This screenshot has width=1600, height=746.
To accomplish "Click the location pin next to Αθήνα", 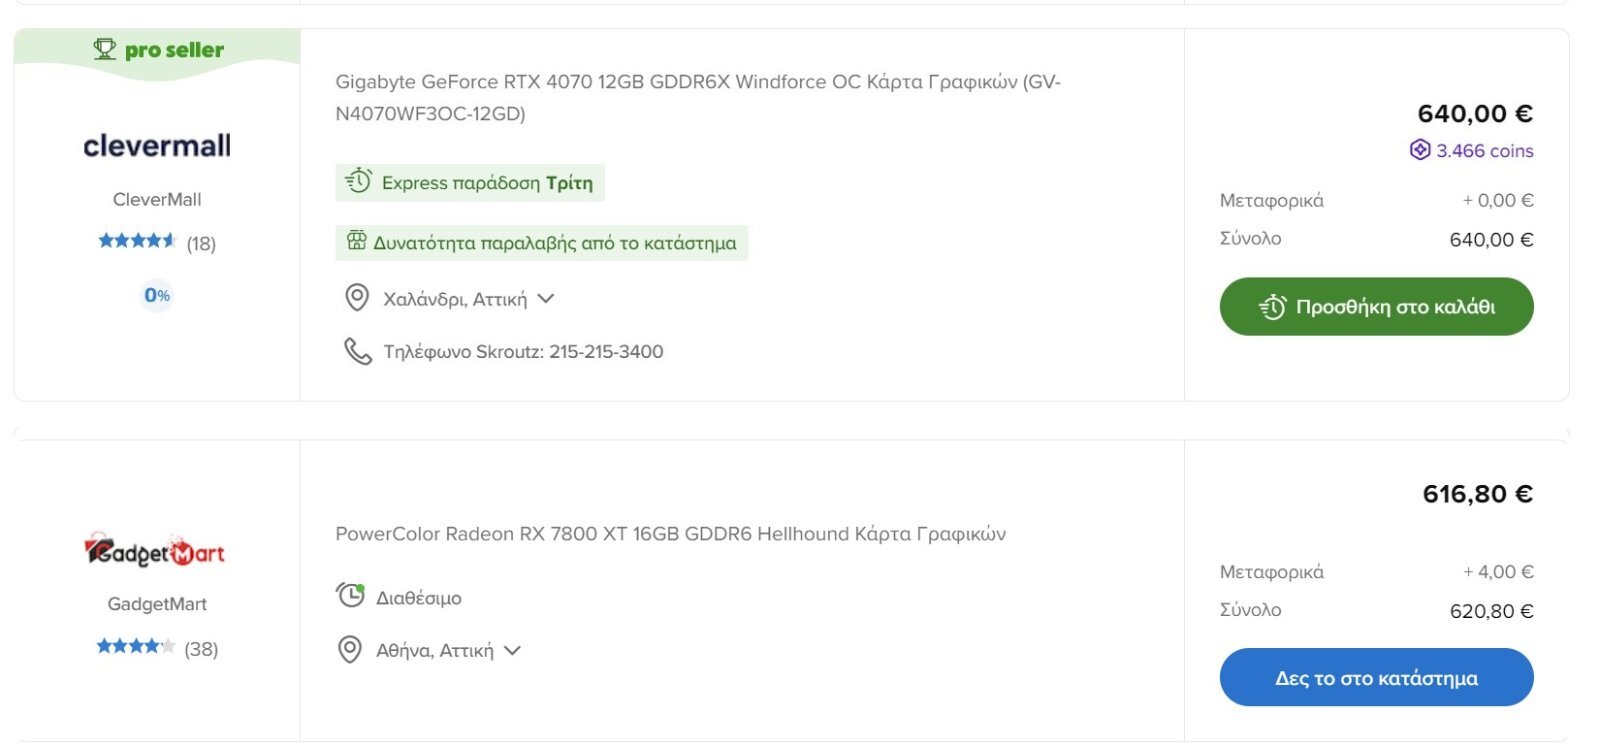I will (x=350, y=650).
